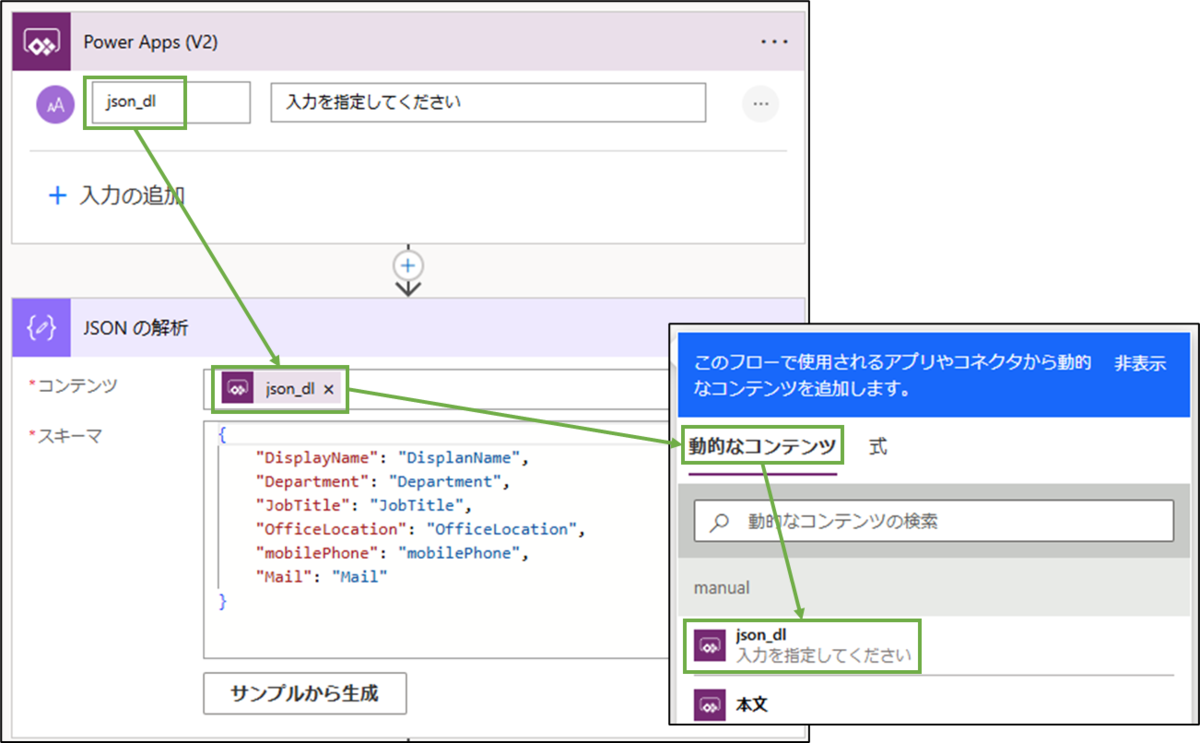Click the search magnifier icon
The width and height of the screenshot is (1200, 743).
[719, 522]
